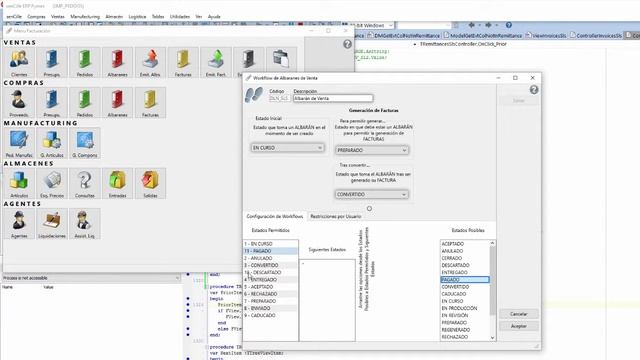Image resolution: width=640 pixels, height=360 pixels.
Task: Click Aceptar button in Workflow dialog
Action: tap(519, 326)
